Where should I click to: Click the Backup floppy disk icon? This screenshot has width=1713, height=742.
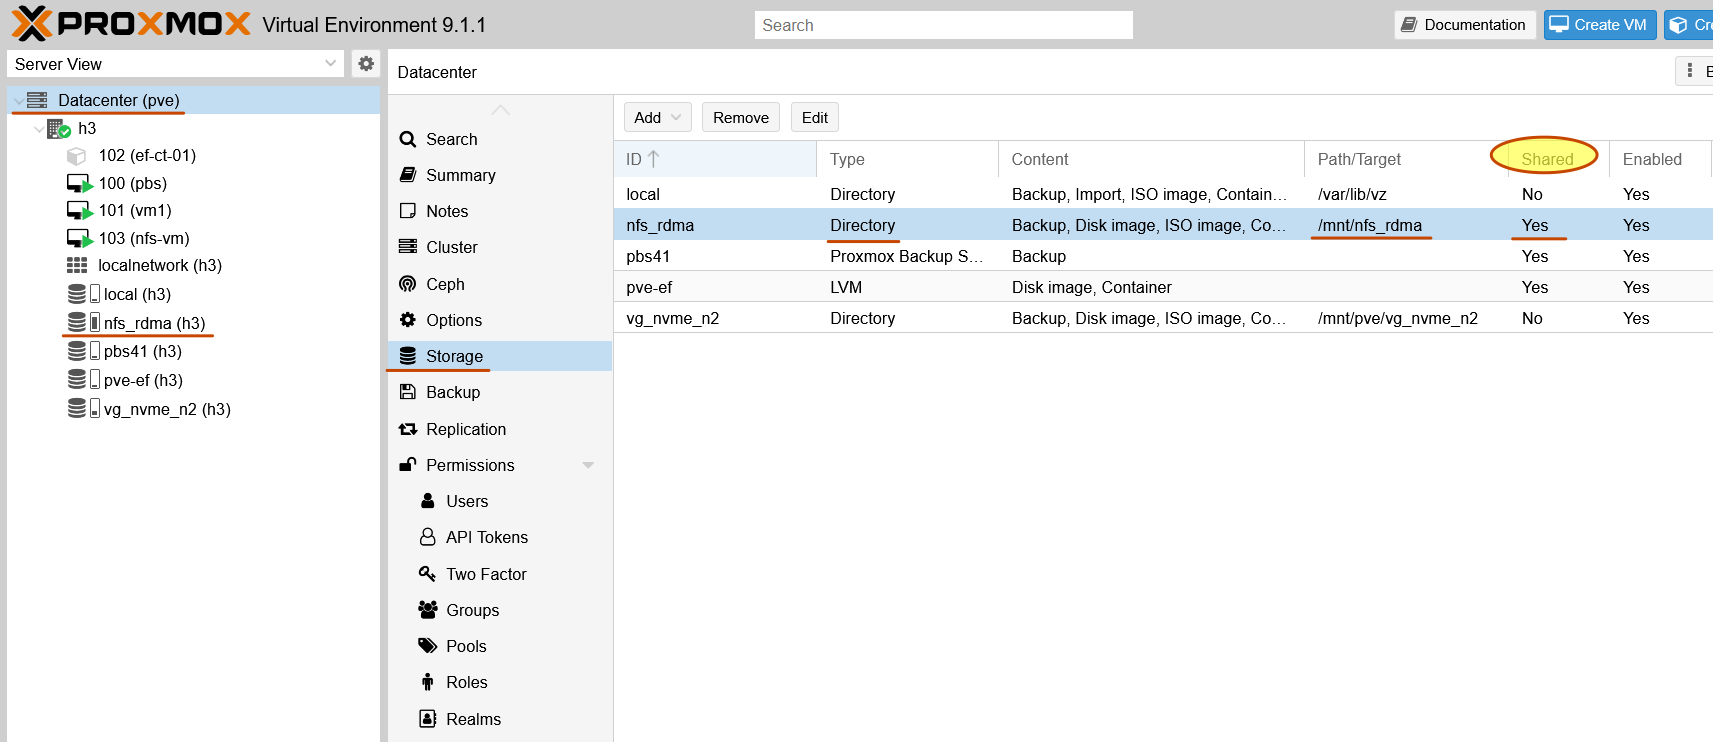(x=408, y=392)
